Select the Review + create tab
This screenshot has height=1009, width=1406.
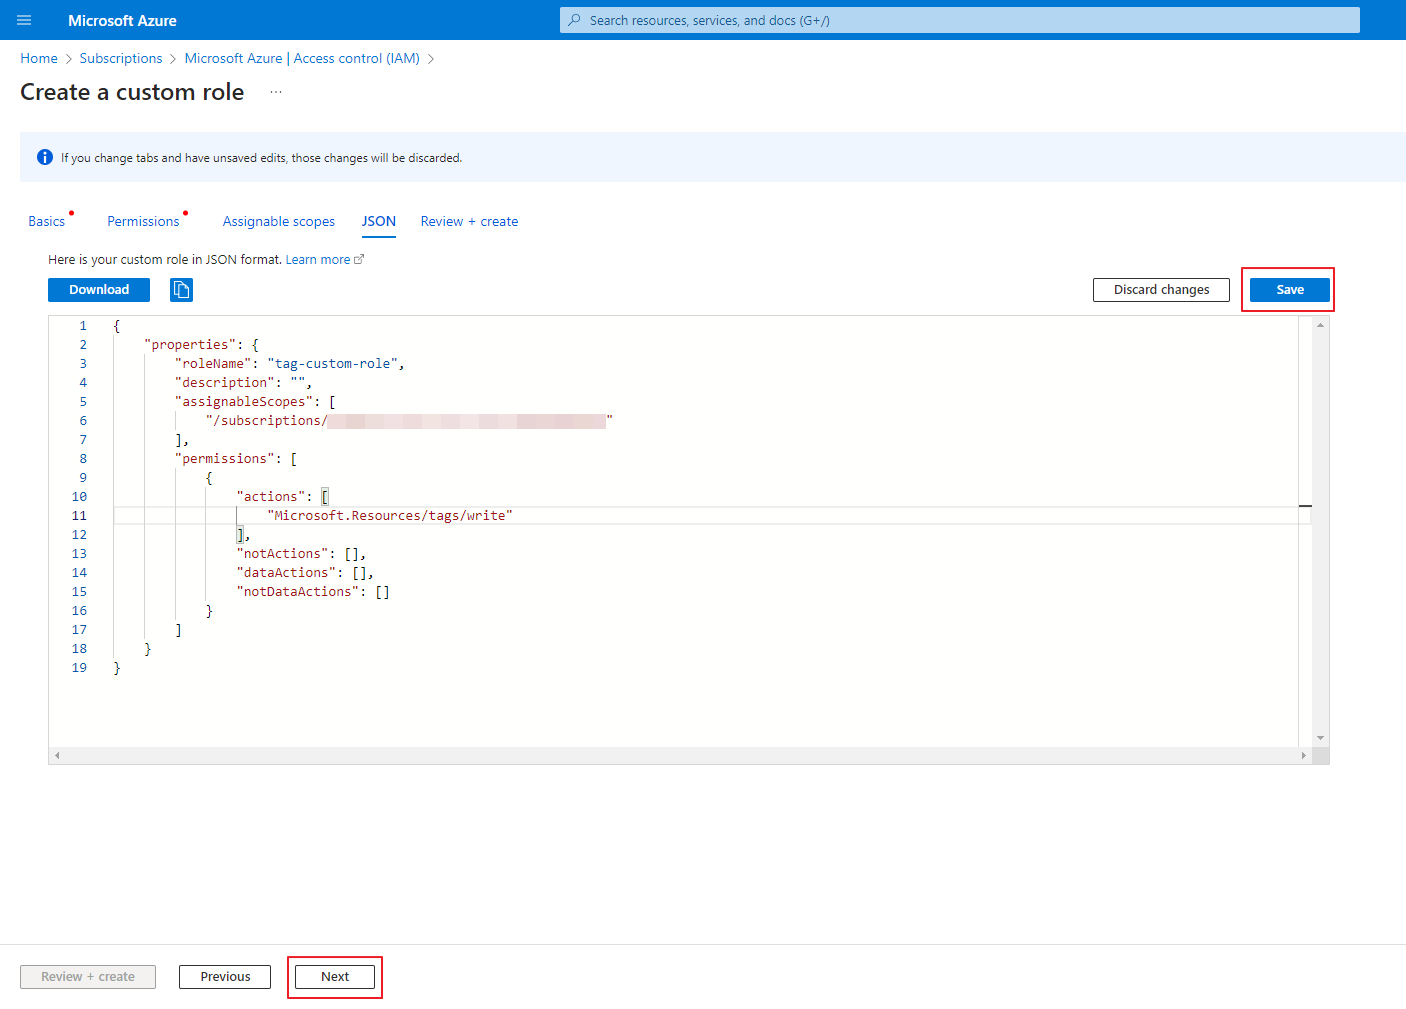coord(469,221)
